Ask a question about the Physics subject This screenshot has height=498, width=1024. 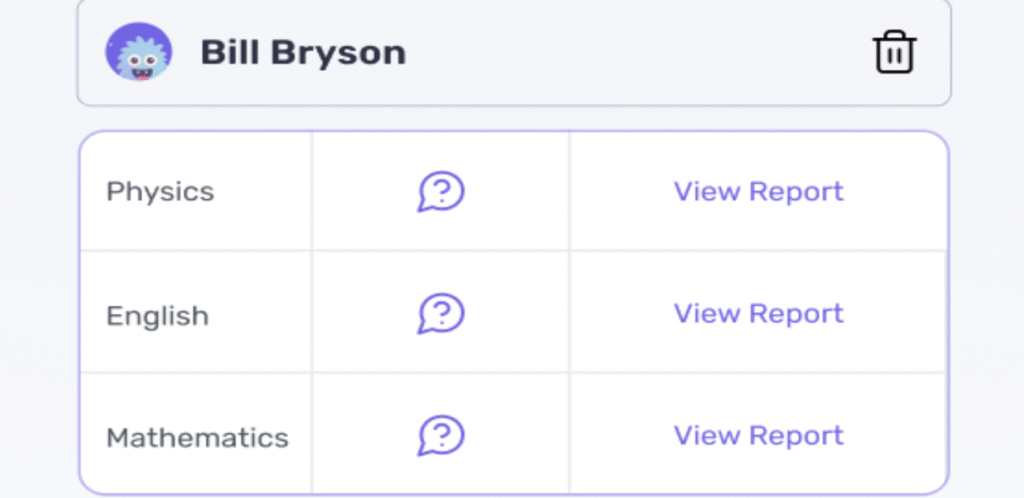click(441, 191)
